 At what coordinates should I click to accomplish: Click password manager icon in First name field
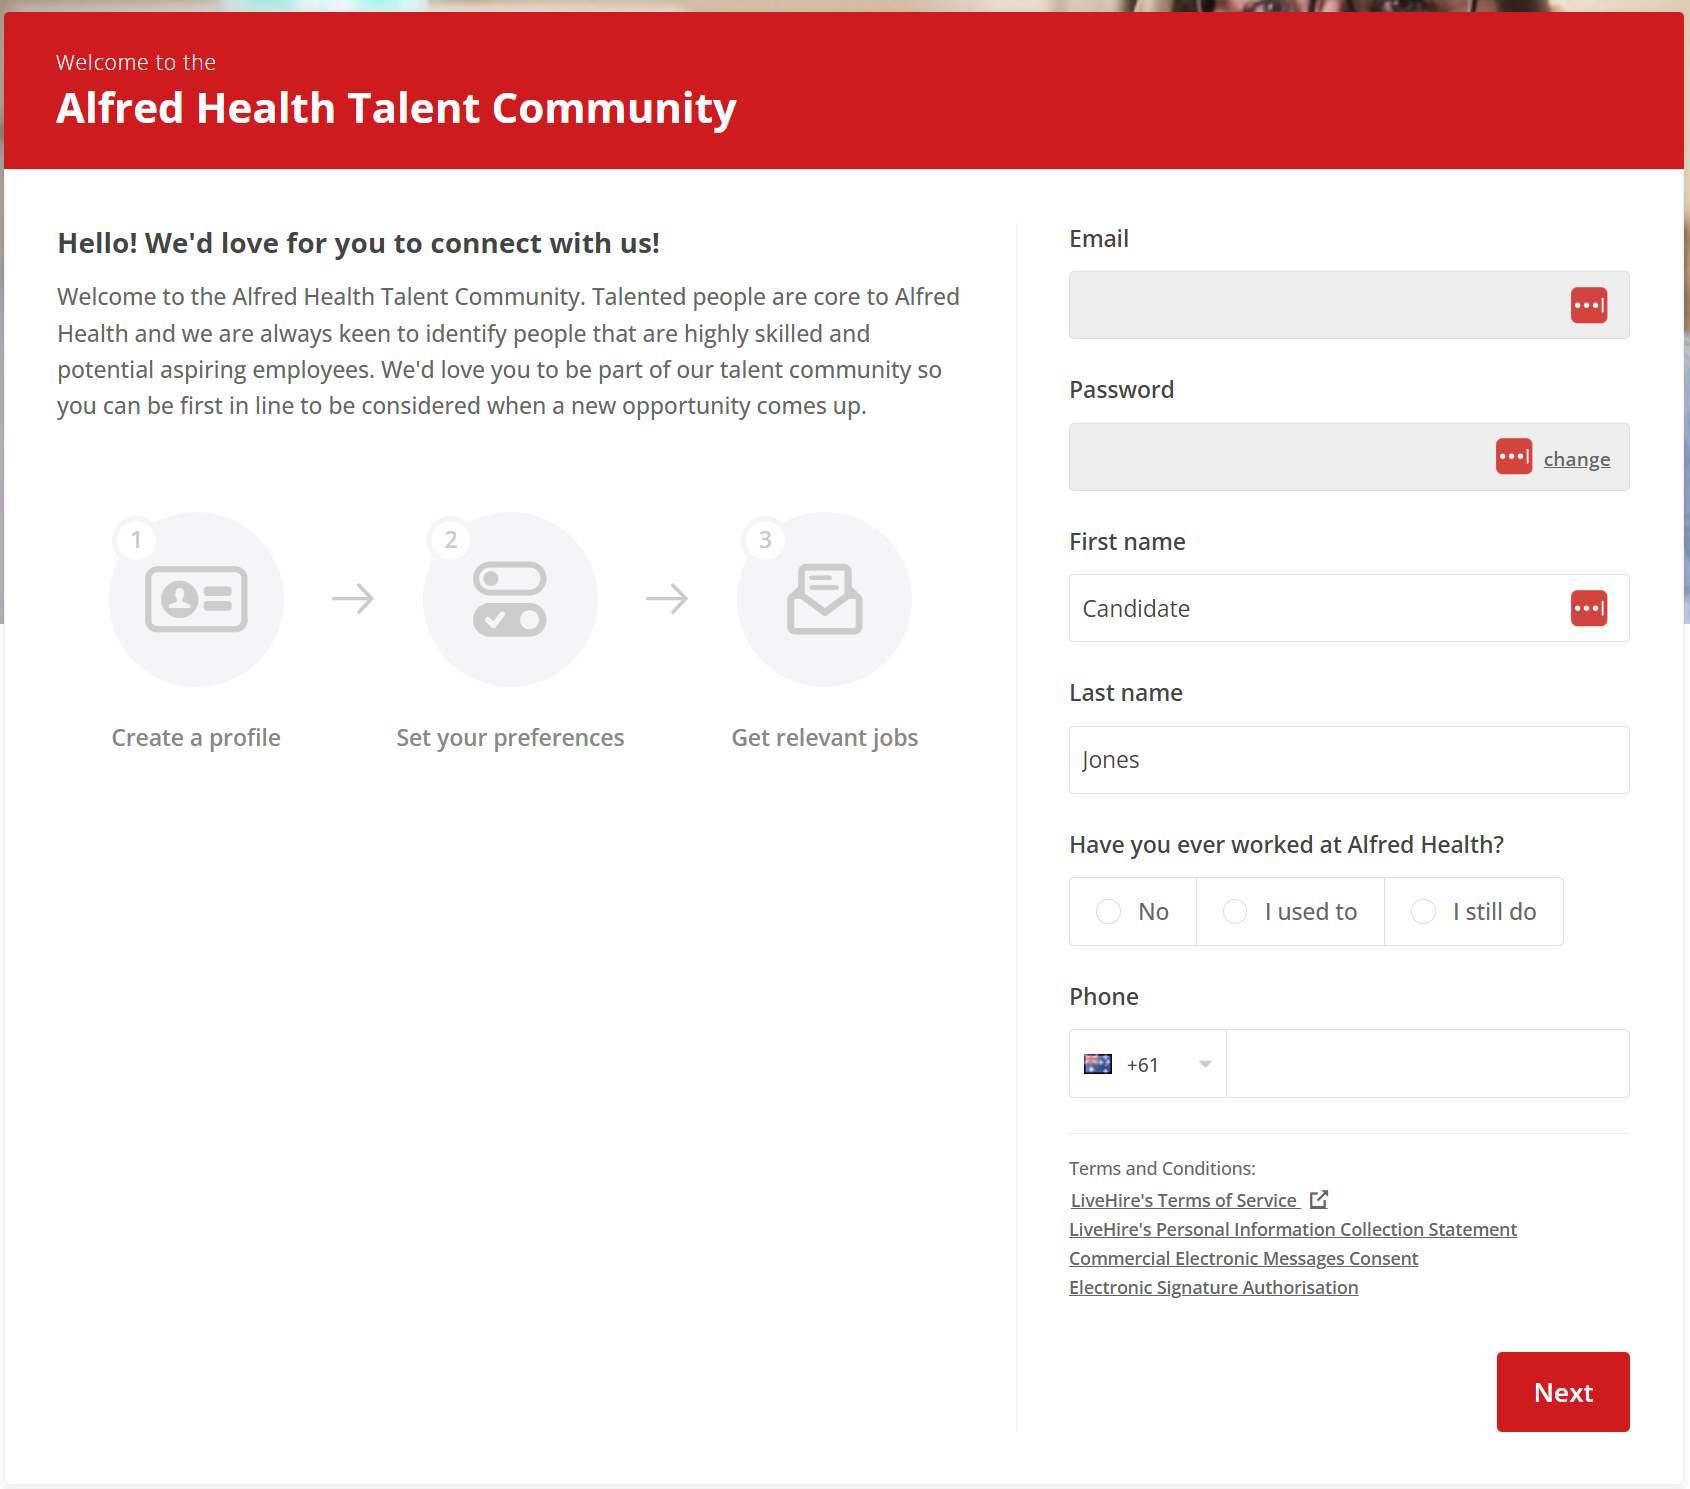[x=1588, y=608]
